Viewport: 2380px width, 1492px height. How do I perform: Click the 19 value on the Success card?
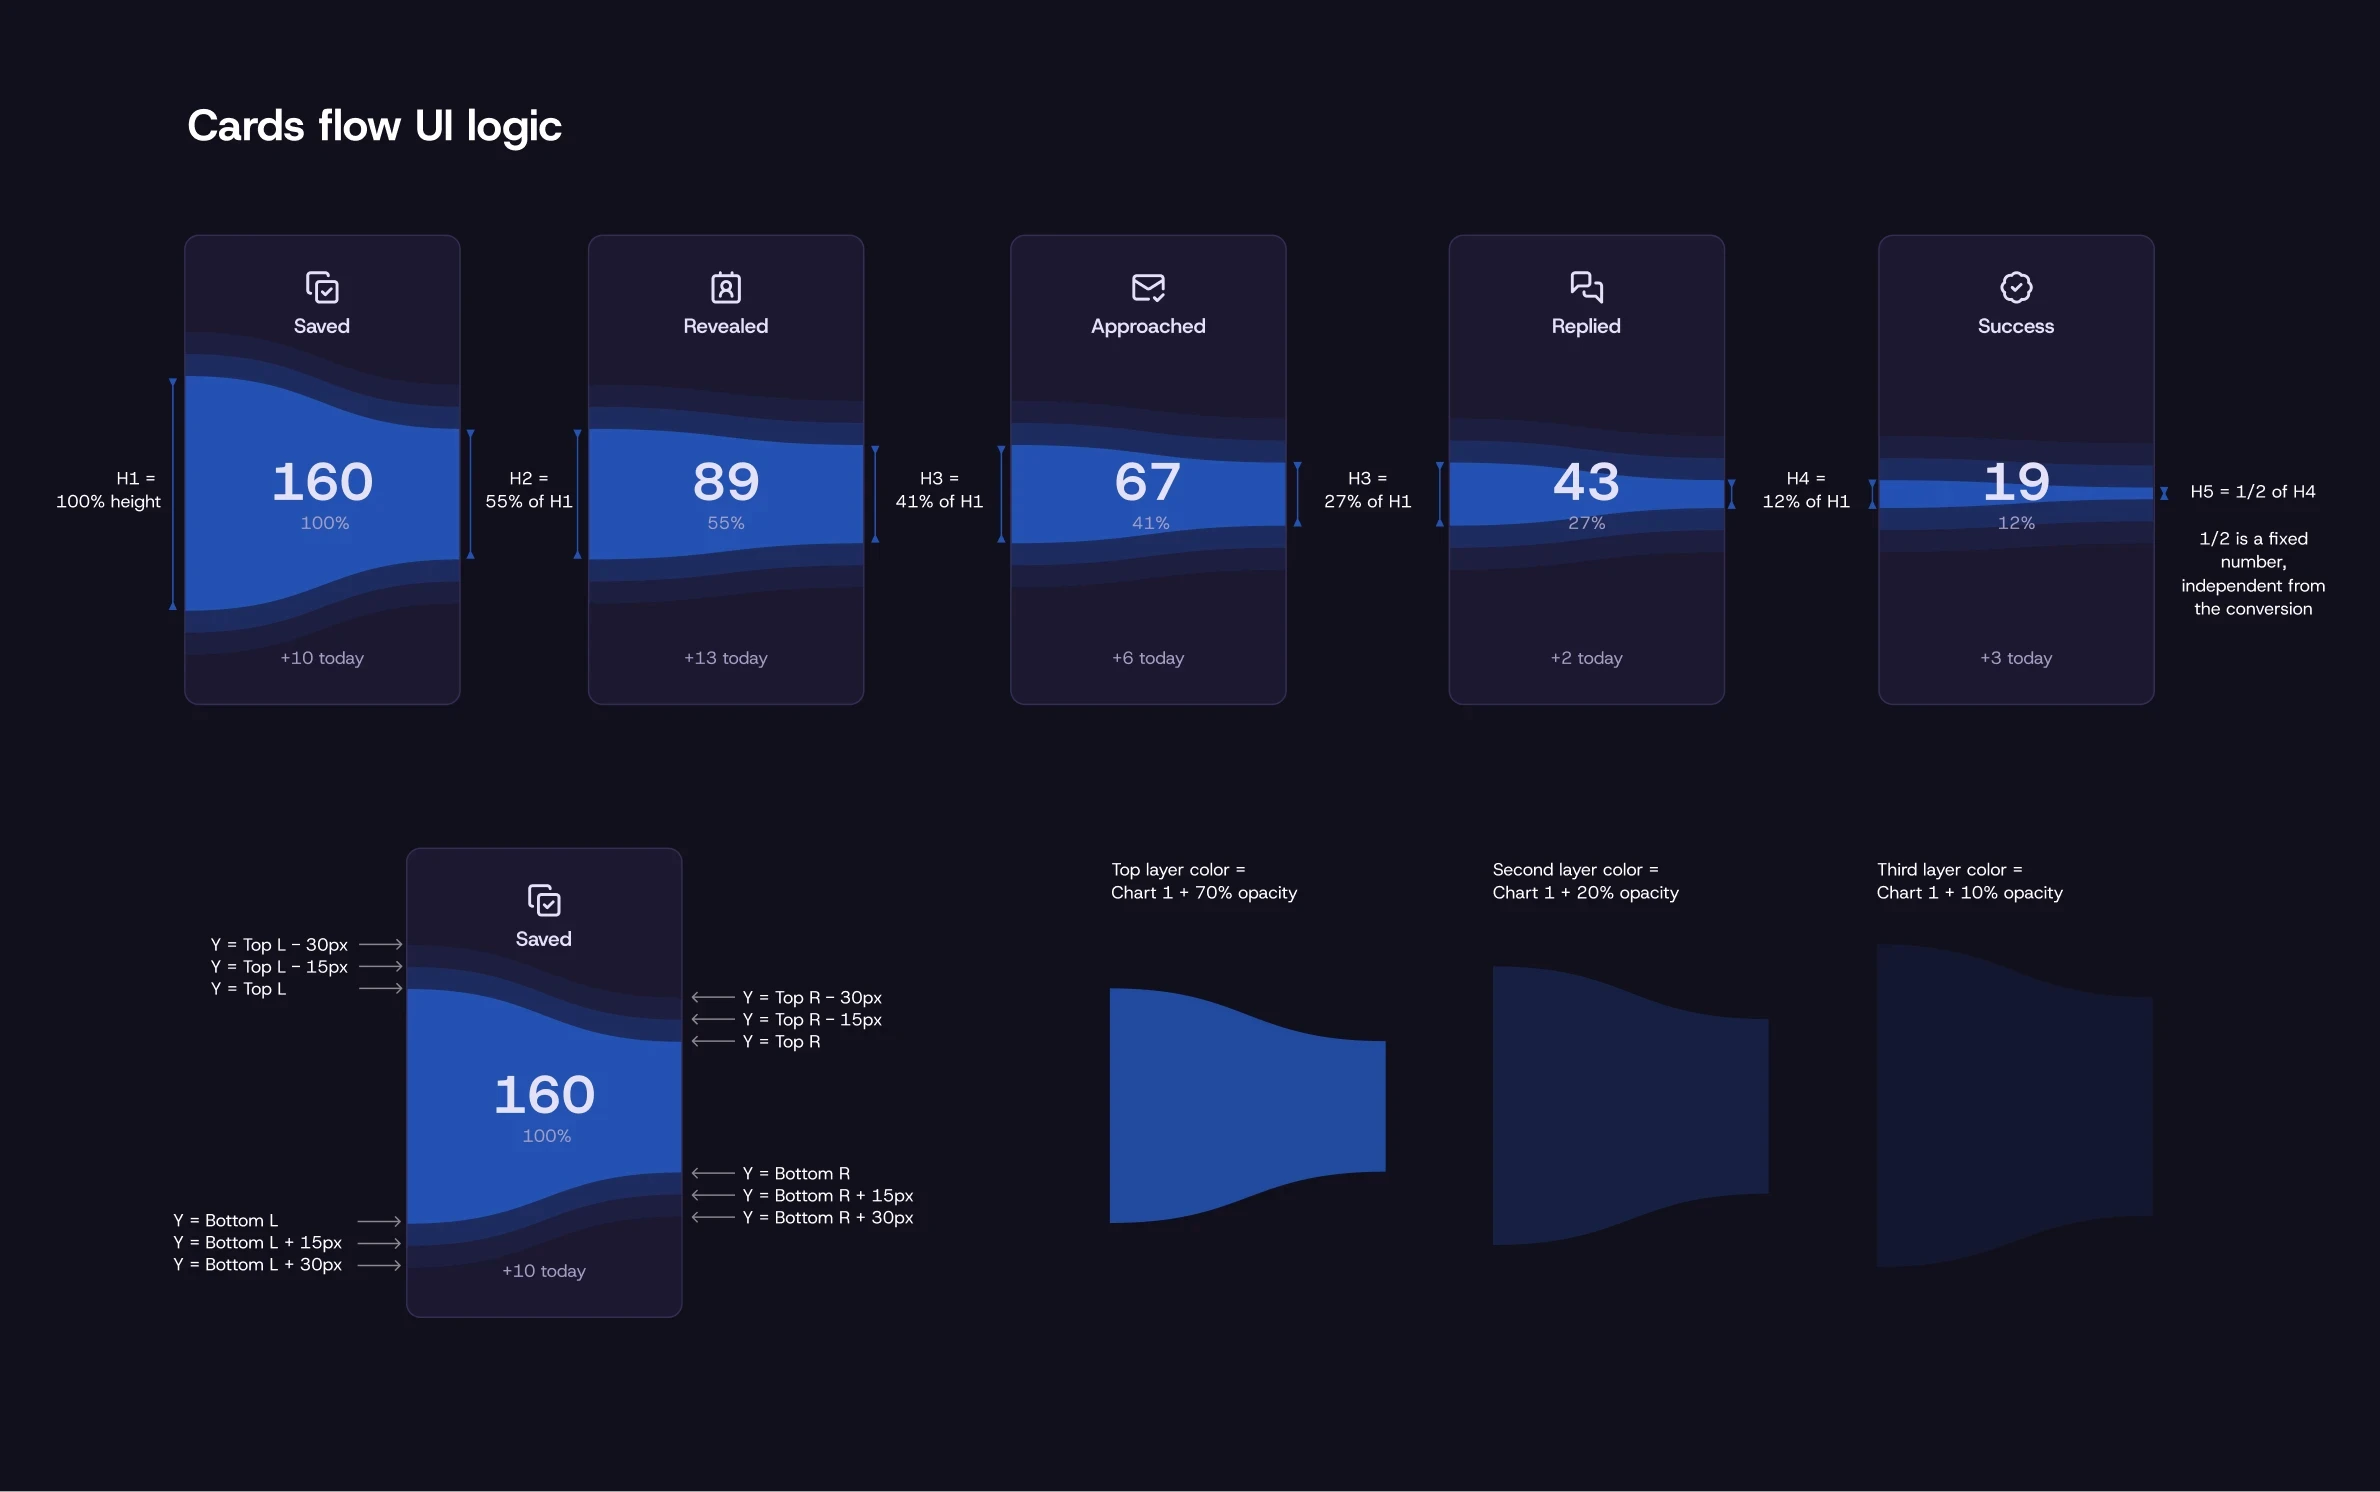tap(2016, 482)
